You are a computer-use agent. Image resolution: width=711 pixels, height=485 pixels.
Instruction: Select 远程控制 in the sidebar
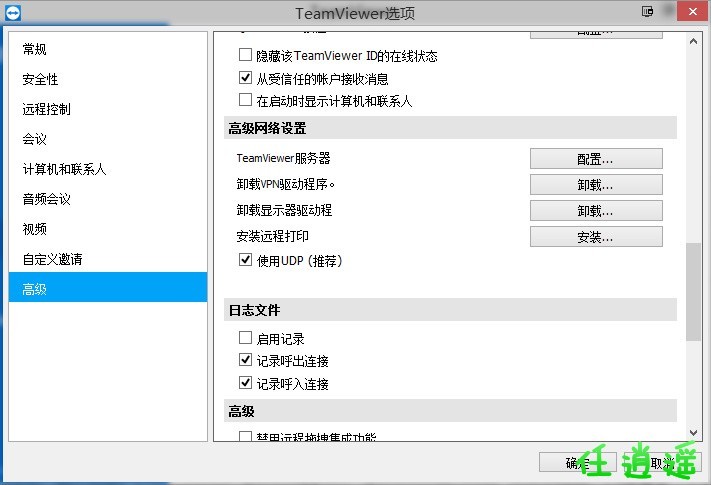pos(108,109)
